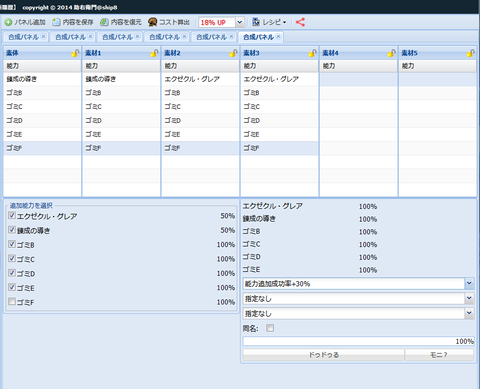The width and height of the screenshot is (480, 389).
Task: Click 内容を復元 restore contents button
Action: [x=121, y=22]
